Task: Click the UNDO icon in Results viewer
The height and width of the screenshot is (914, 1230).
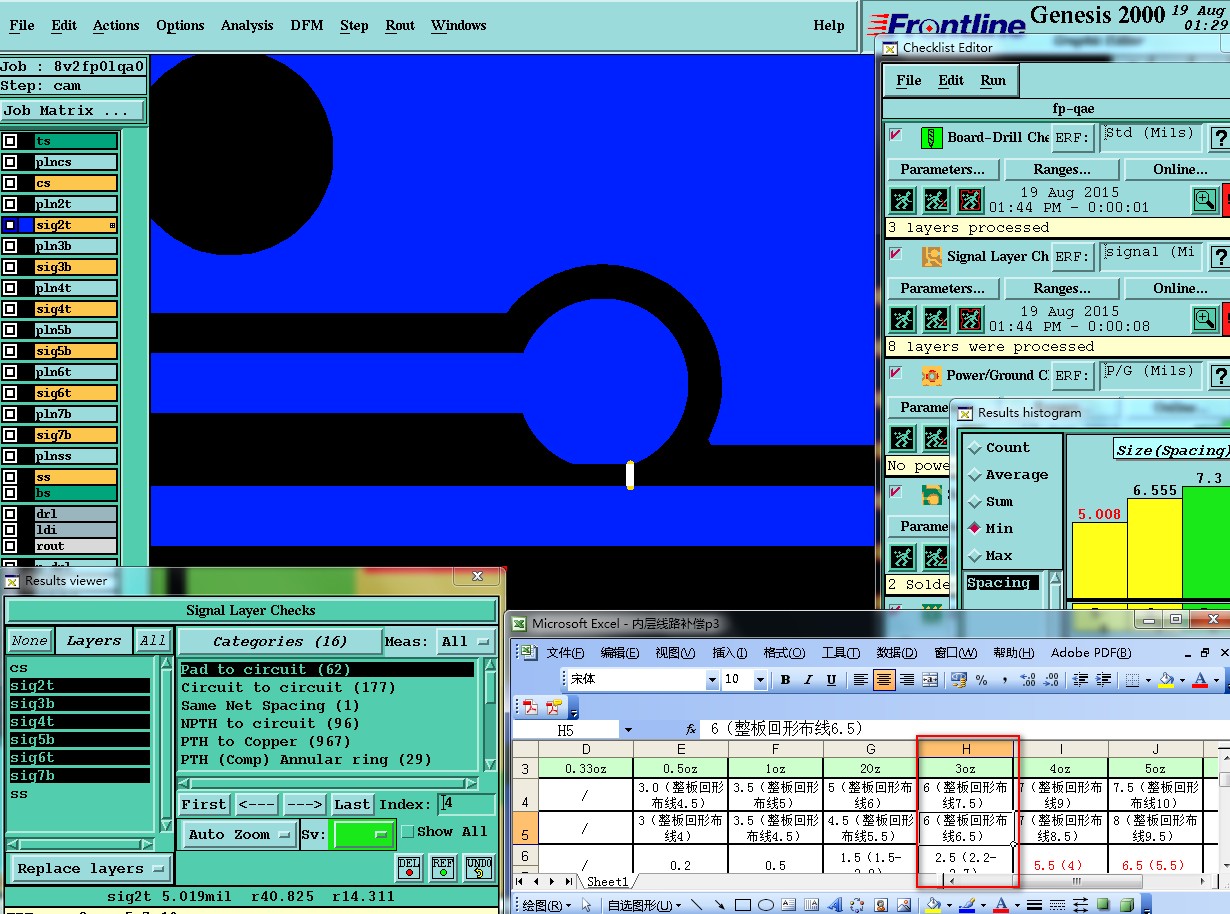Action: pos(479,867)
